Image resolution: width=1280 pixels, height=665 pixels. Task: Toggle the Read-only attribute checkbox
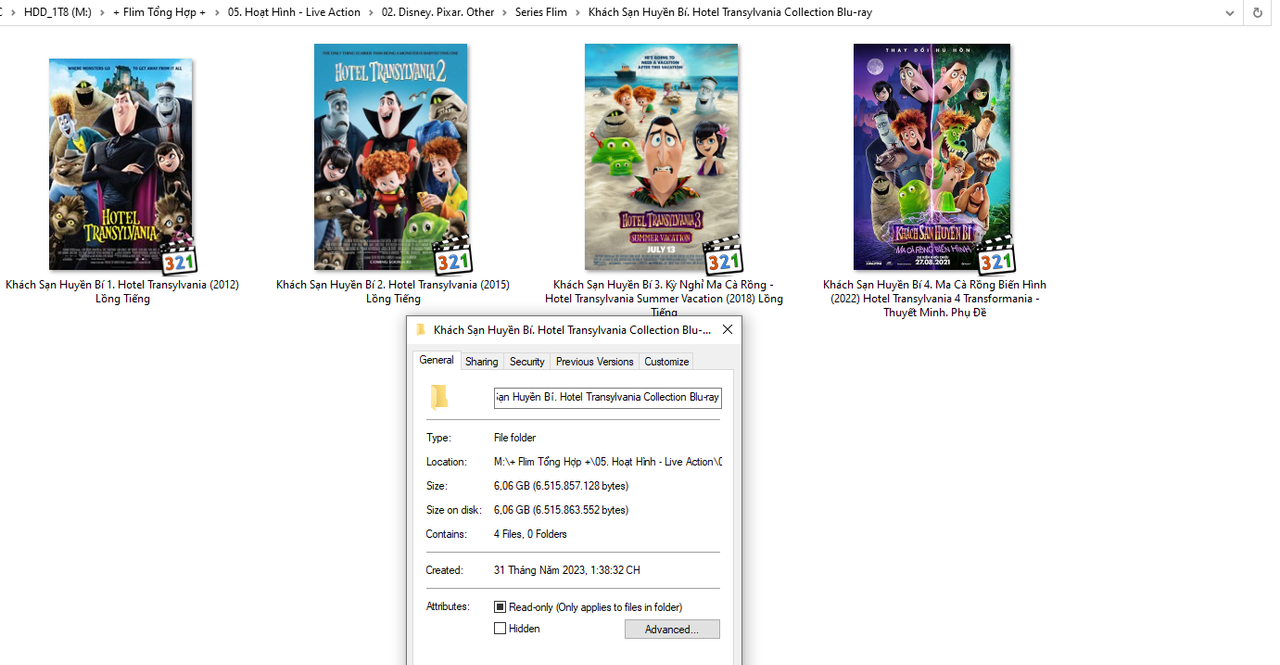(500, 607)
